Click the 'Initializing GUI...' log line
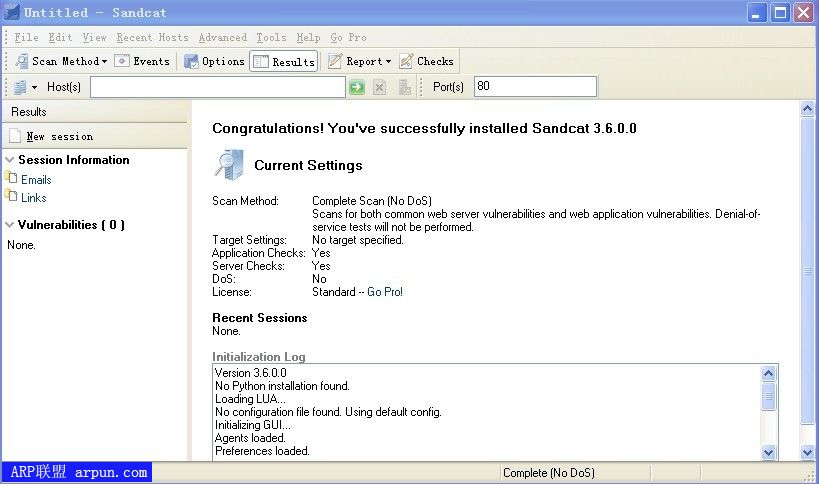 pos(253,425)
